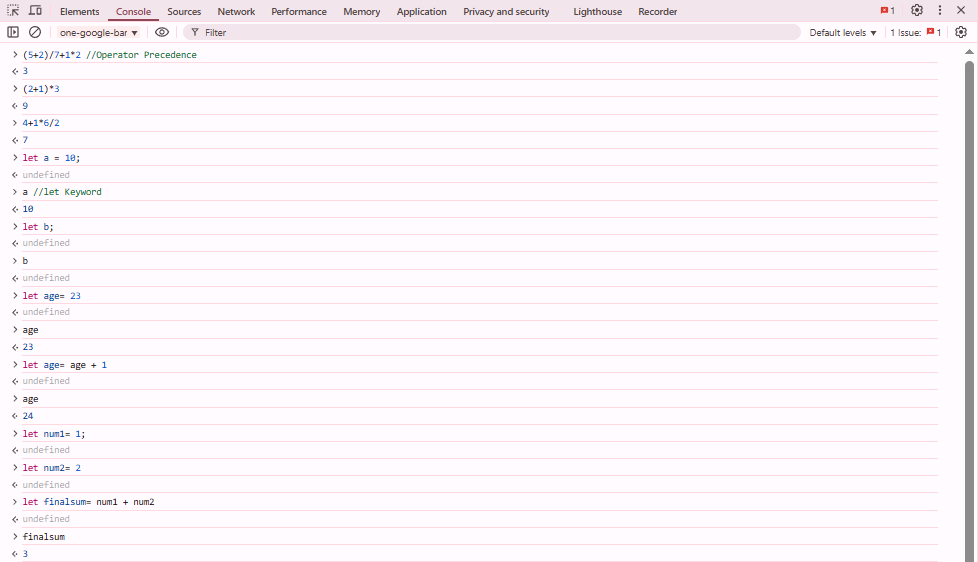The width and height of the screenshot is (978, 562).
Task: Switch to the Console tab
Action: [x=133, y=11]
